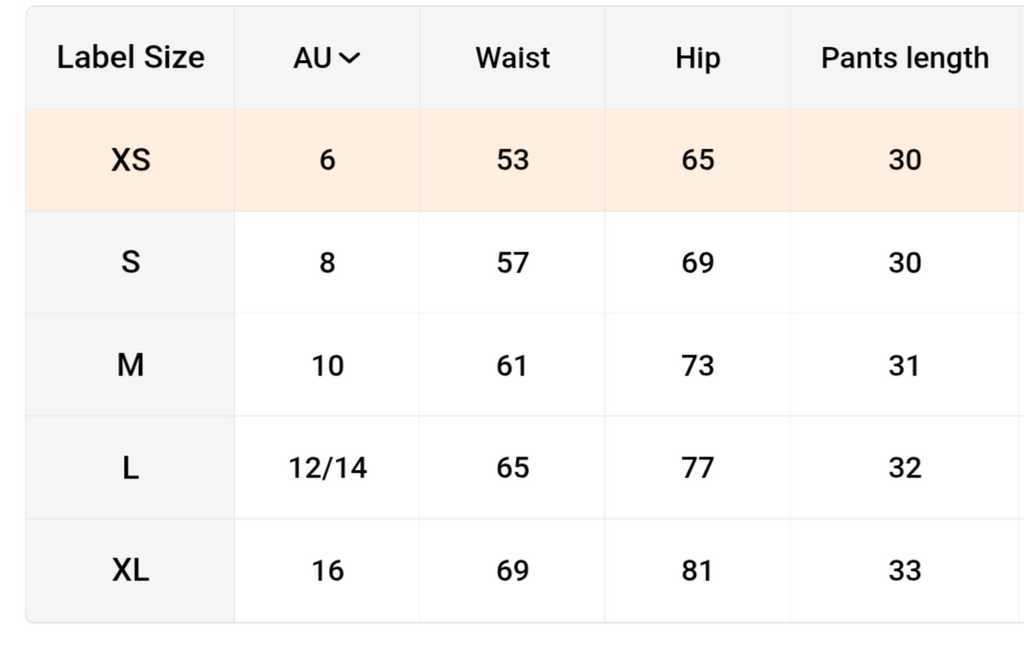Select the S label size cell

pos(131,262)
